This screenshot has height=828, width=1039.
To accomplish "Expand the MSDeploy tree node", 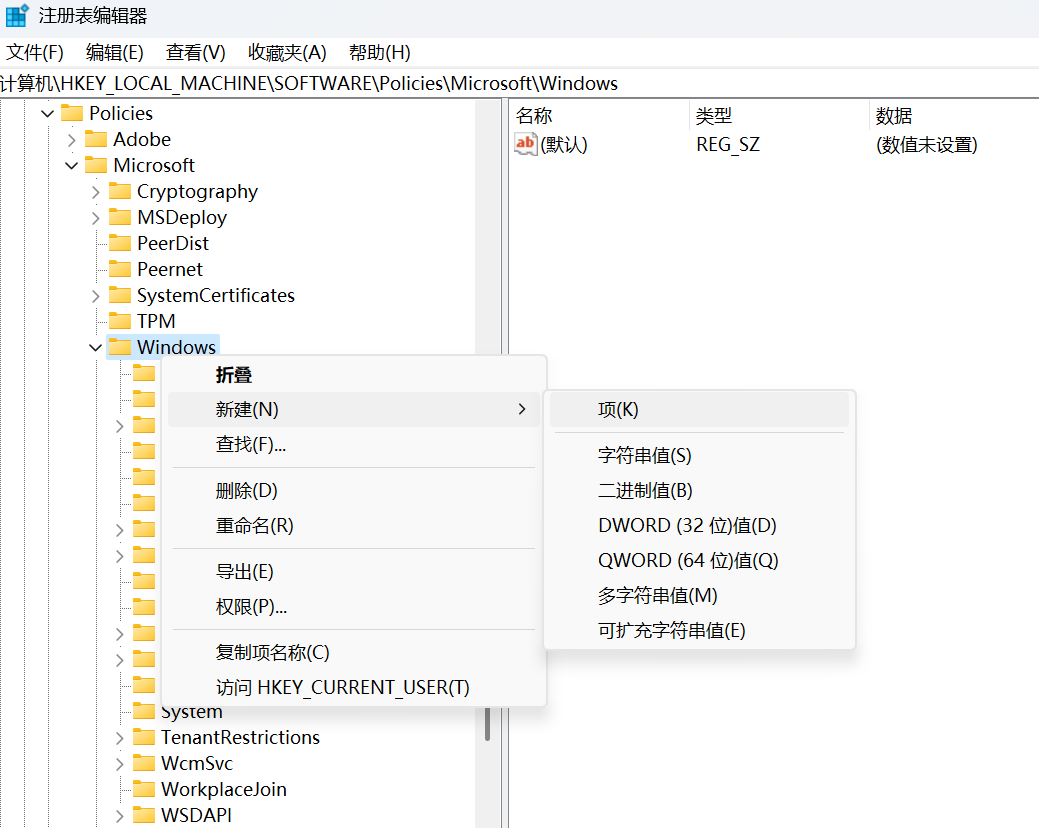I will coord(96,217).
